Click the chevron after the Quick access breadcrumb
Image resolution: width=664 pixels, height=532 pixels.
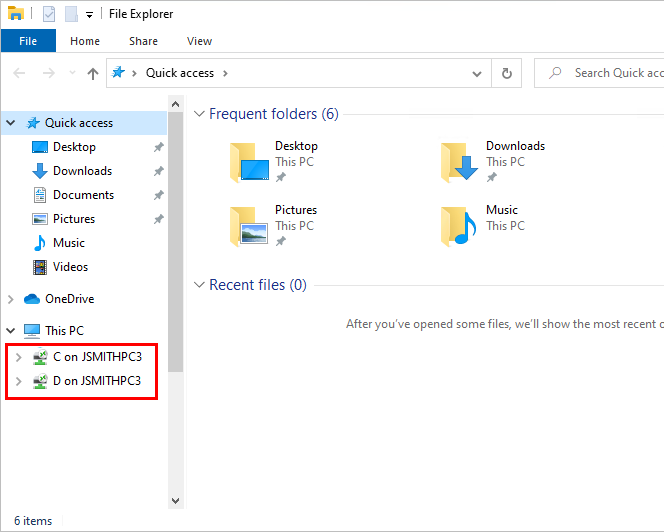coord(225,73)
